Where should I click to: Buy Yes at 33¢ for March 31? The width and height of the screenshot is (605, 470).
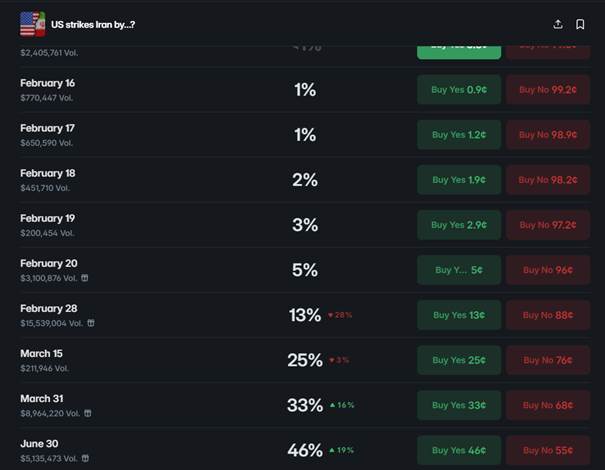459,405
